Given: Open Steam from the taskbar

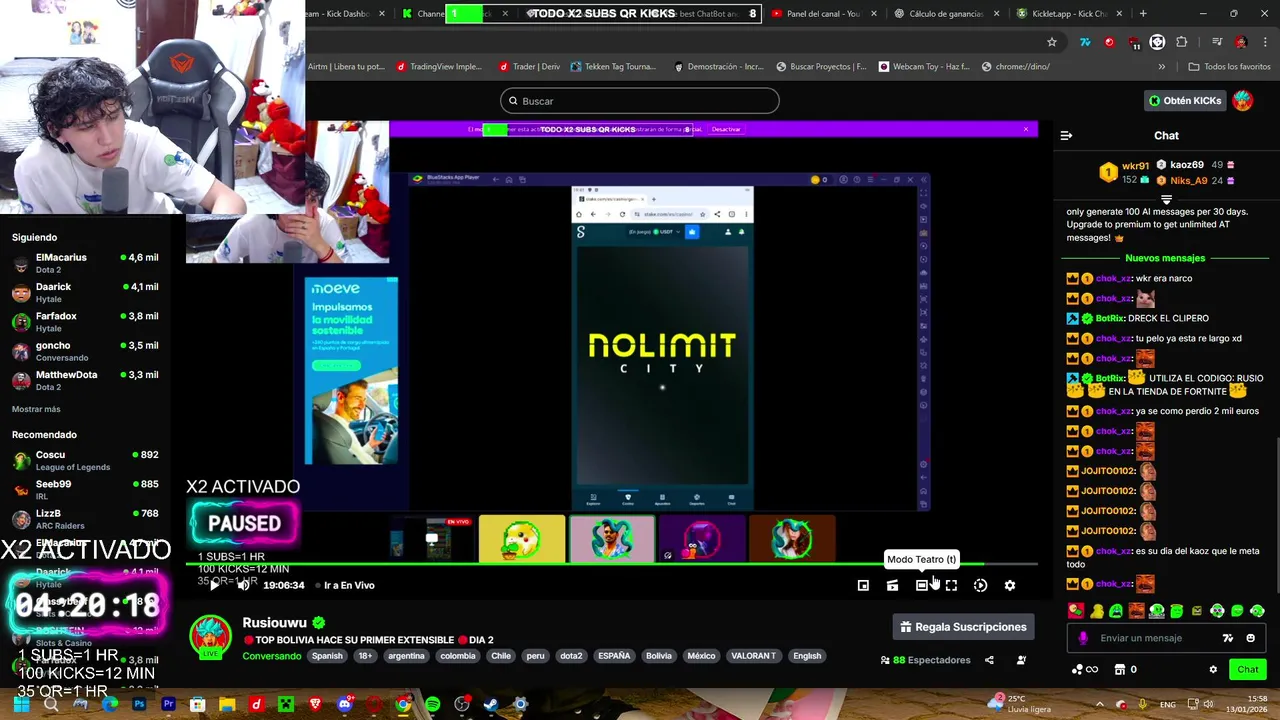Looking at the screenshot, I should [x=491, y=705].
